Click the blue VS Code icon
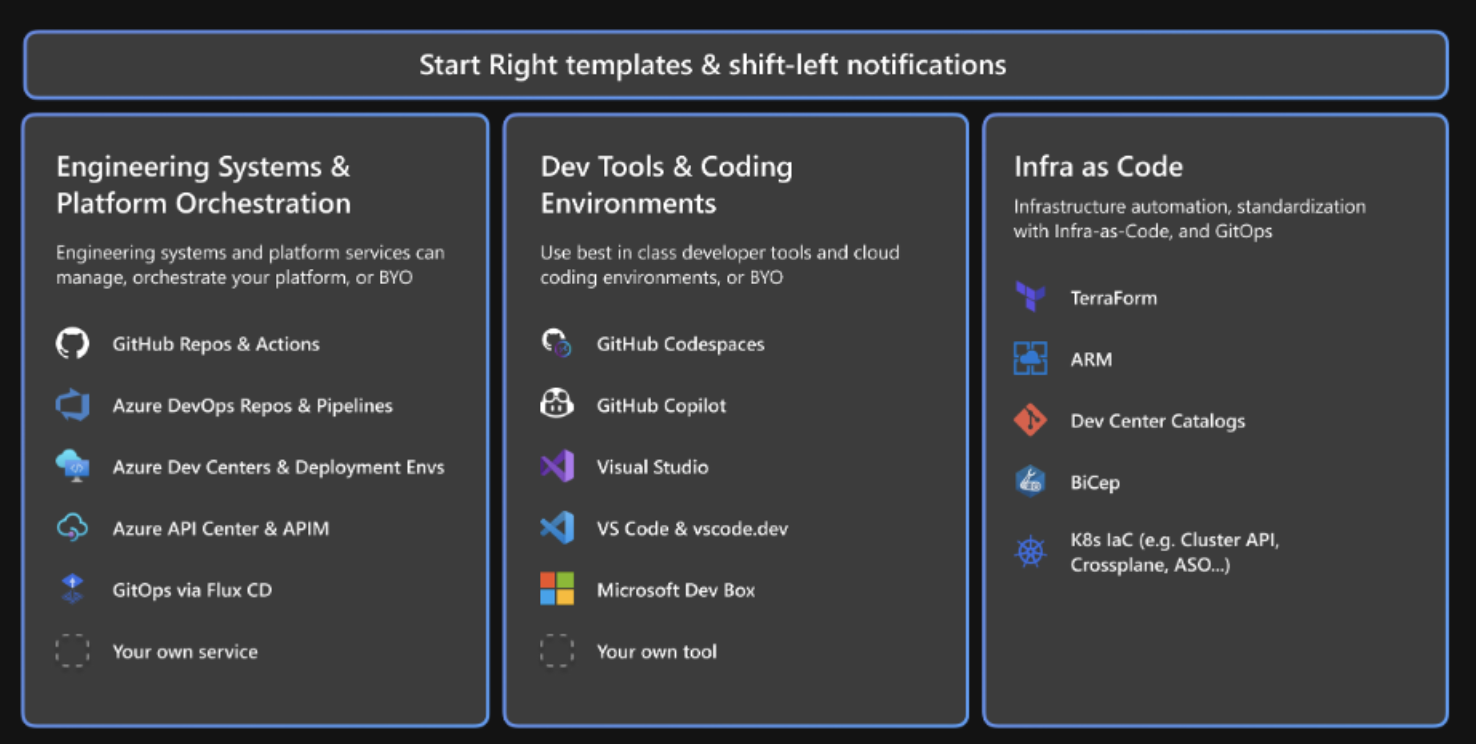Viewport: 1476px width, 744px height. pyautogui.click(x=557, y=528)
